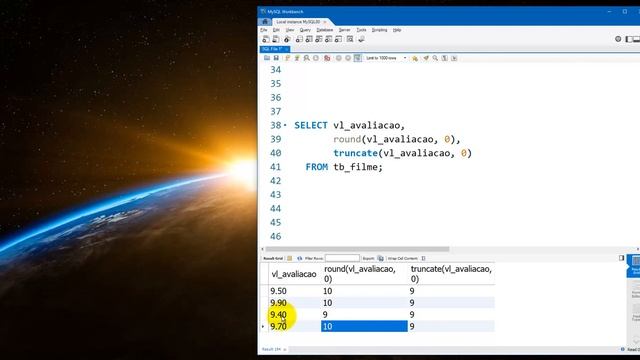Image resolution: width=640 pixels, height=360 pixels.
Task: Close the Result 194 tab
Action: click(285, 349)
